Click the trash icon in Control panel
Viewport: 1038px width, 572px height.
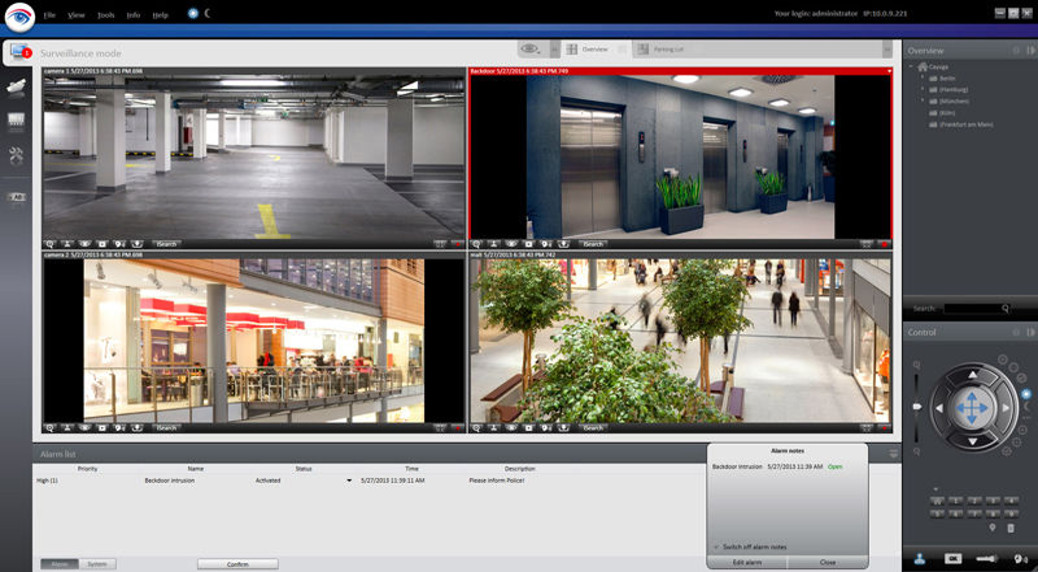(x=1010, y=527)
